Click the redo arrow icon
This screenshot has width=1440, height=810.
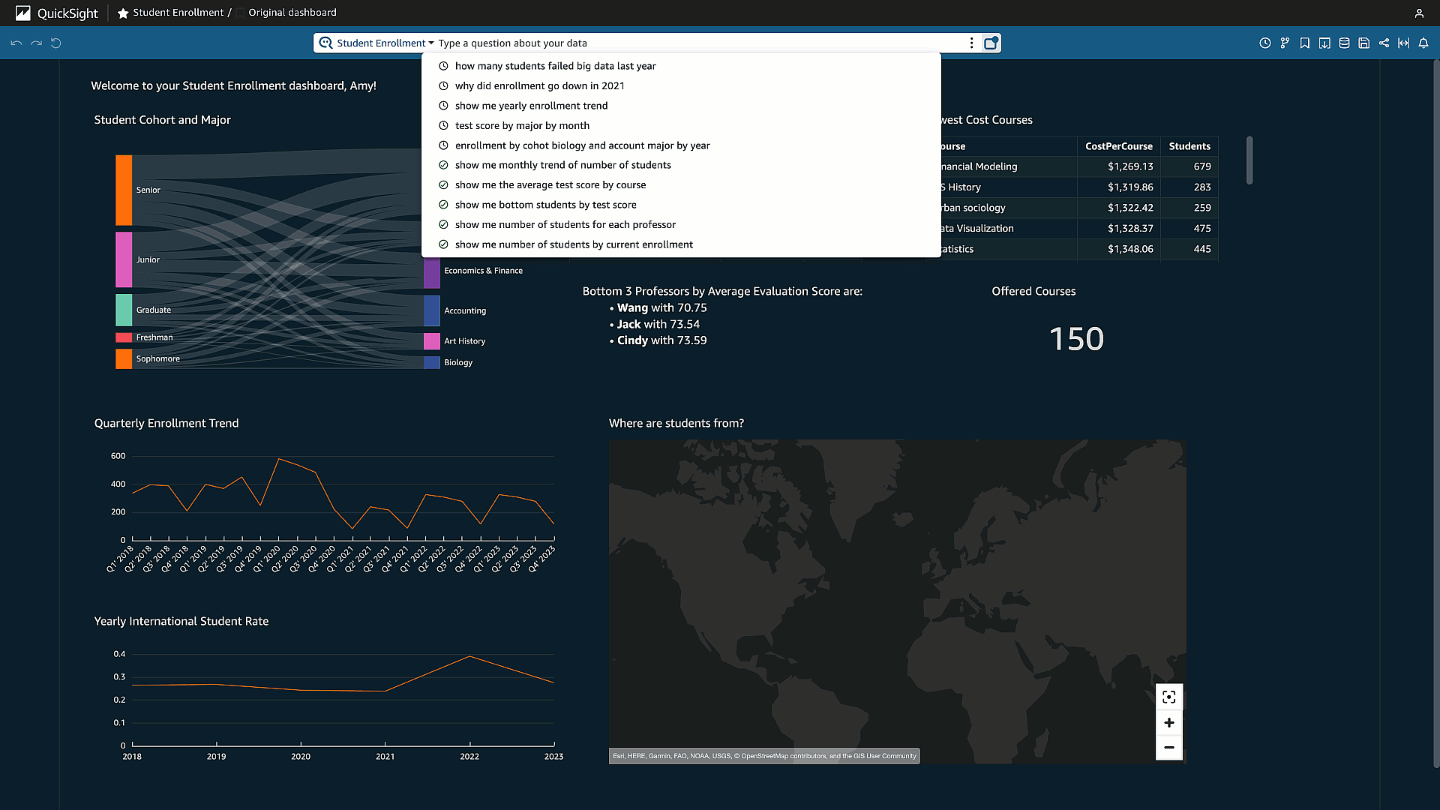click(x=36, y=43)
